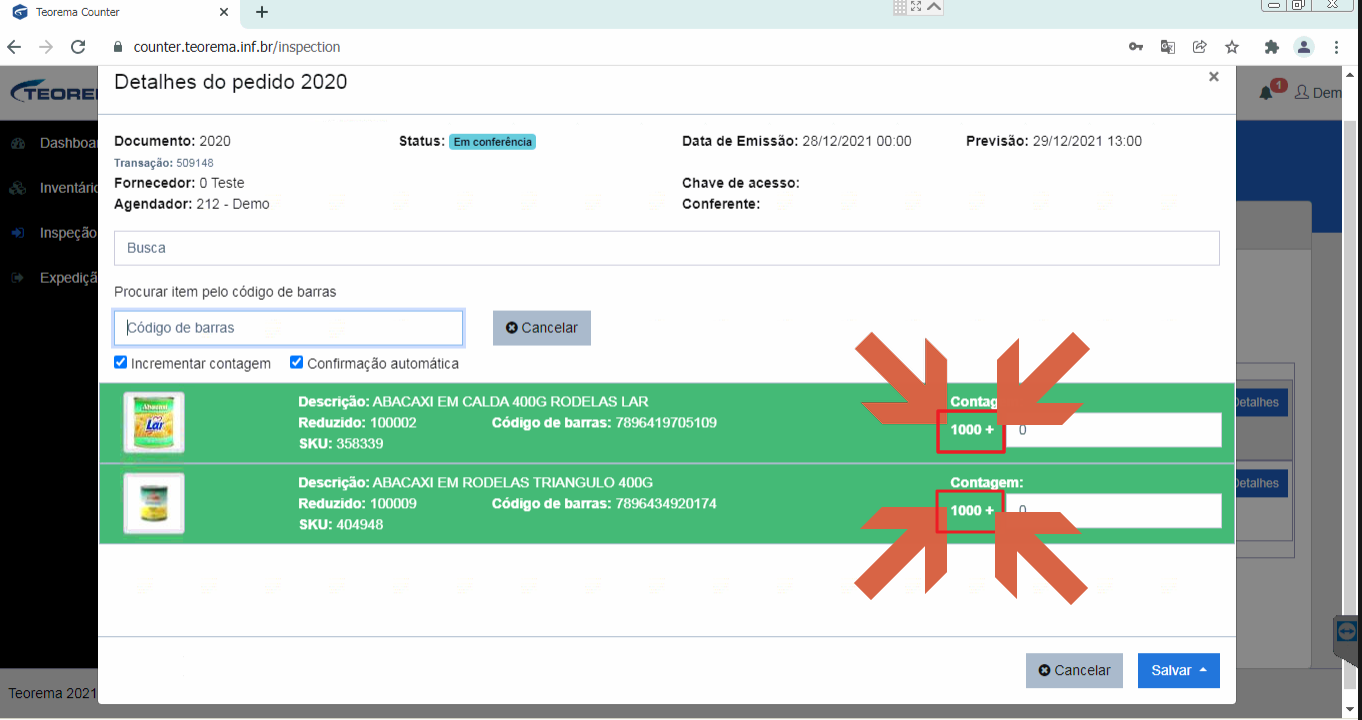Toggle Confirmação automática checkbox
The image size is (1362, 720).
click(297, 362)
